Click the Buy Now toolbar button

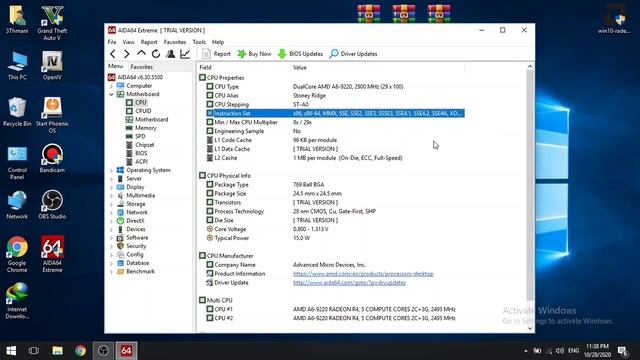(x=254, y=54)
